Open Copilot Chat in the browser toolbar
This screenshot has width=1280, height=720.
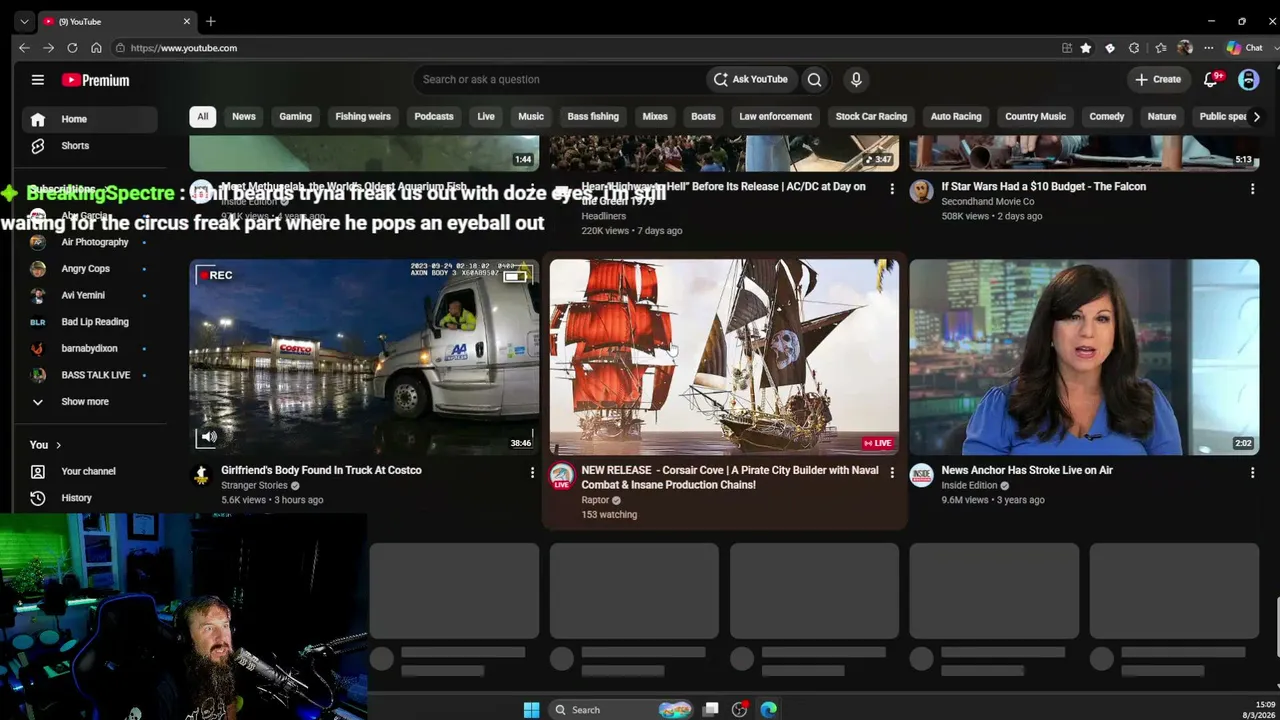pyautogui.click(x=1244, y=48)
